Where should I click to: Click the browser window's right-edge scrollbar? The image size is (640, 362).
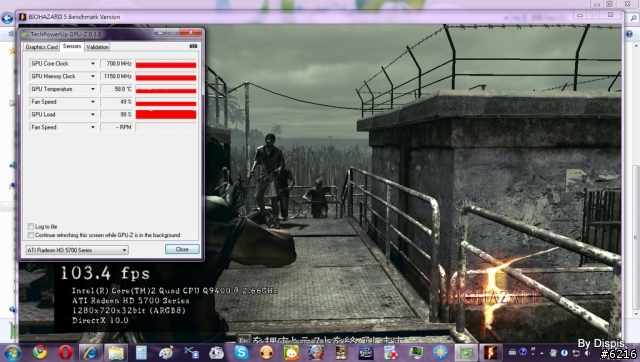(636, 238)
